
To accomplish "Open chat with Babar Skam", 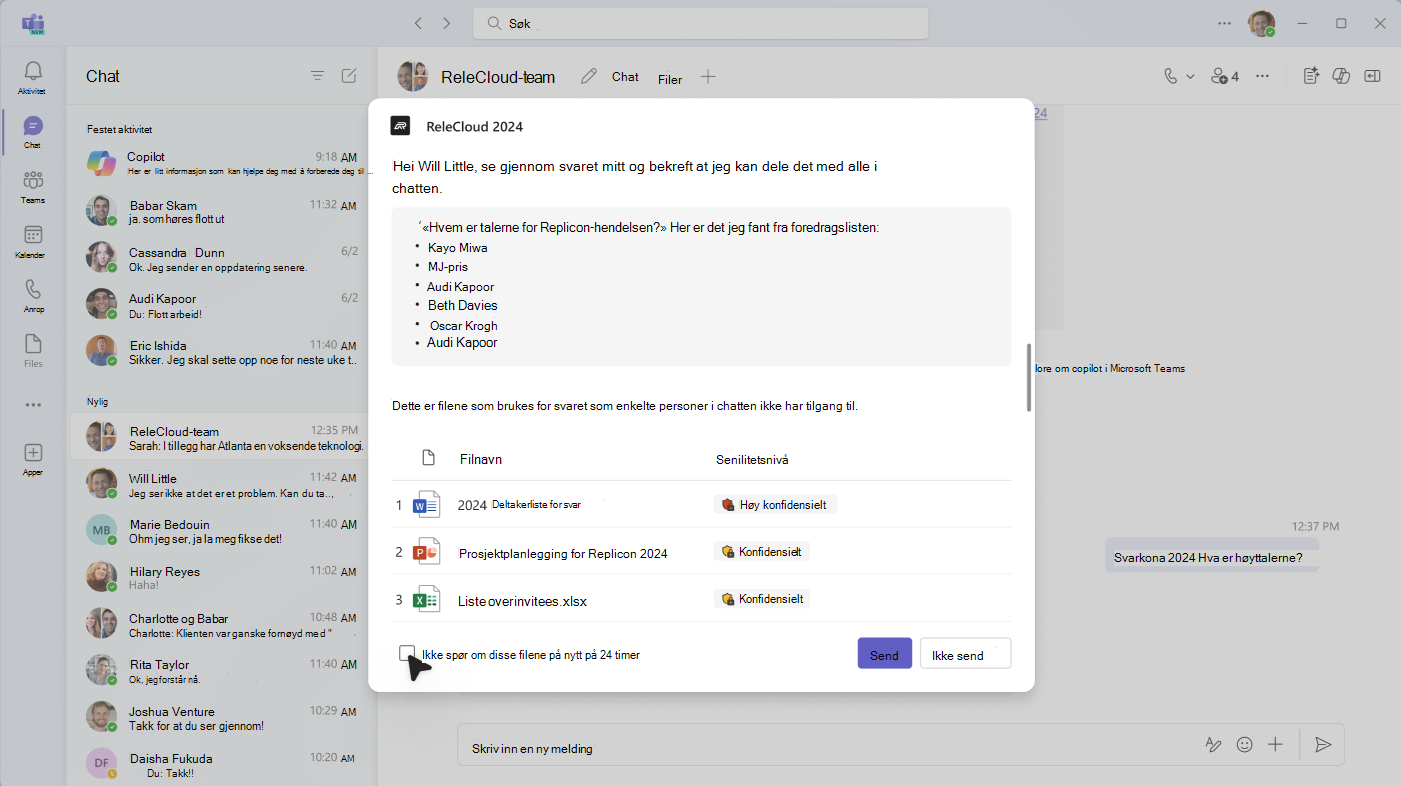I will [223, 211].
